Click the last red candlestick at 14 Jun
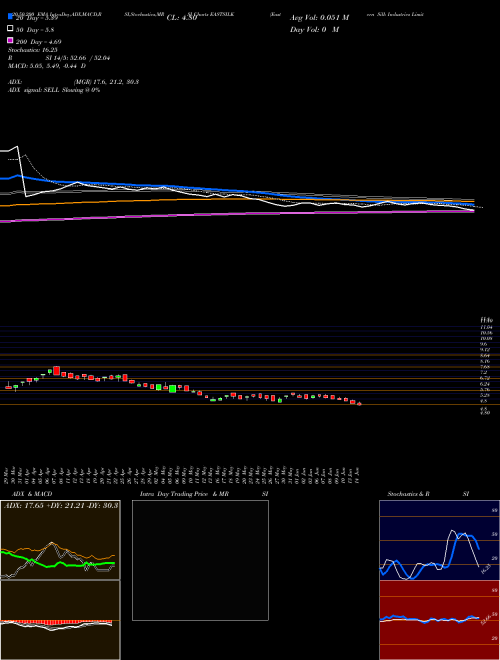500x660 pixels. pyautogui.click(x=359, y=404)
